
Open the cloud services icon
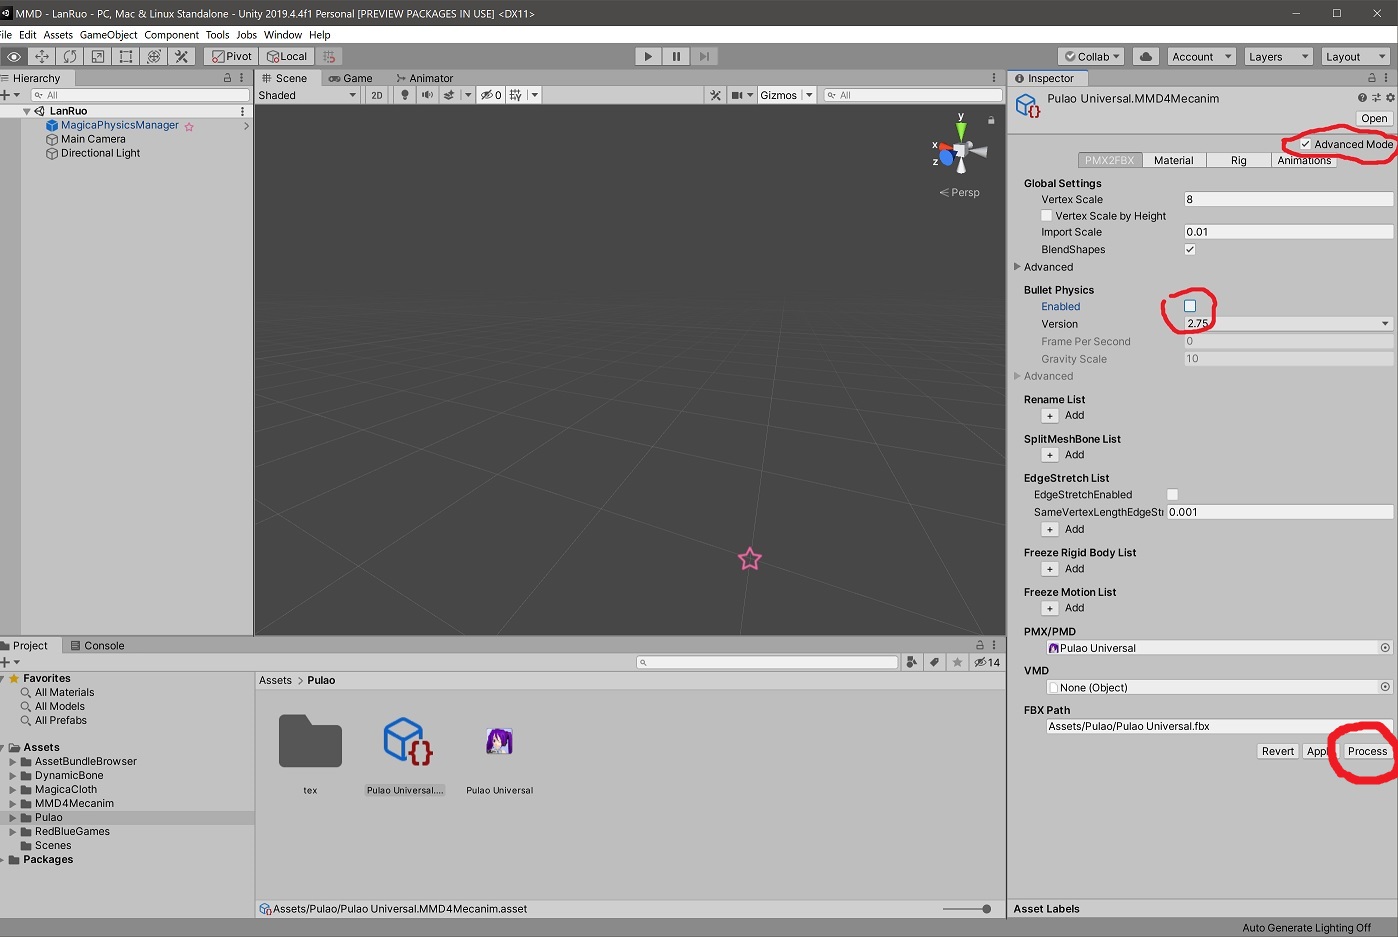1146,57
